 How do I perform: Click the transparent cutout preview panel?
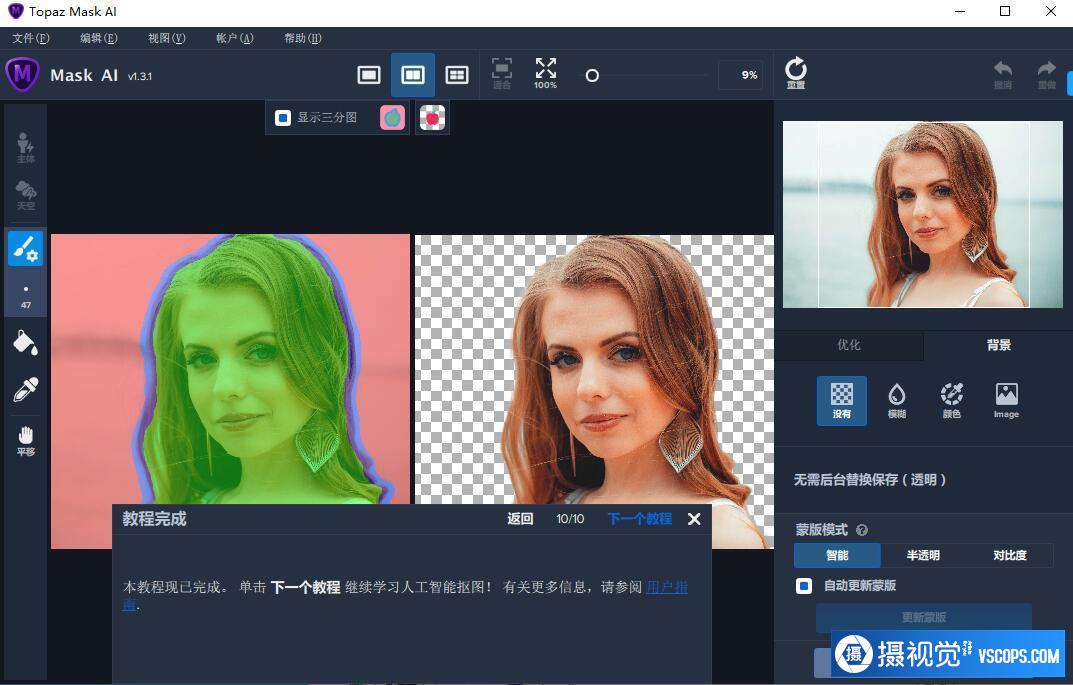[594, 370]
